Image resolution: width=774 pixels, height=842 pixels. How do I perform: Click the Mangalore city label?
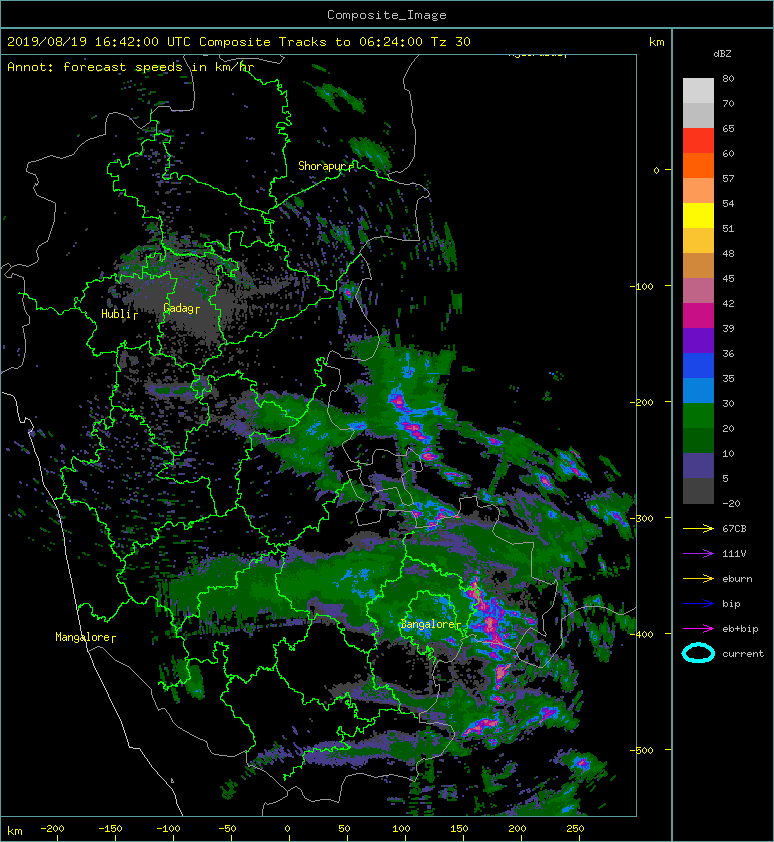click(x=83, y=637)
